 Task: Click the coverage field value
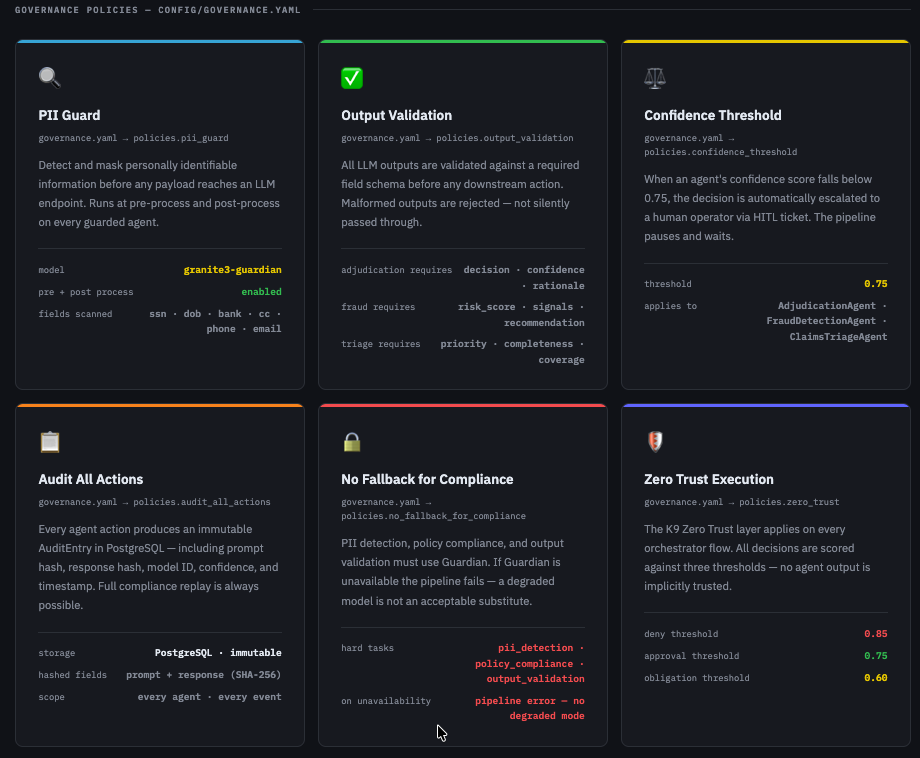562,360
